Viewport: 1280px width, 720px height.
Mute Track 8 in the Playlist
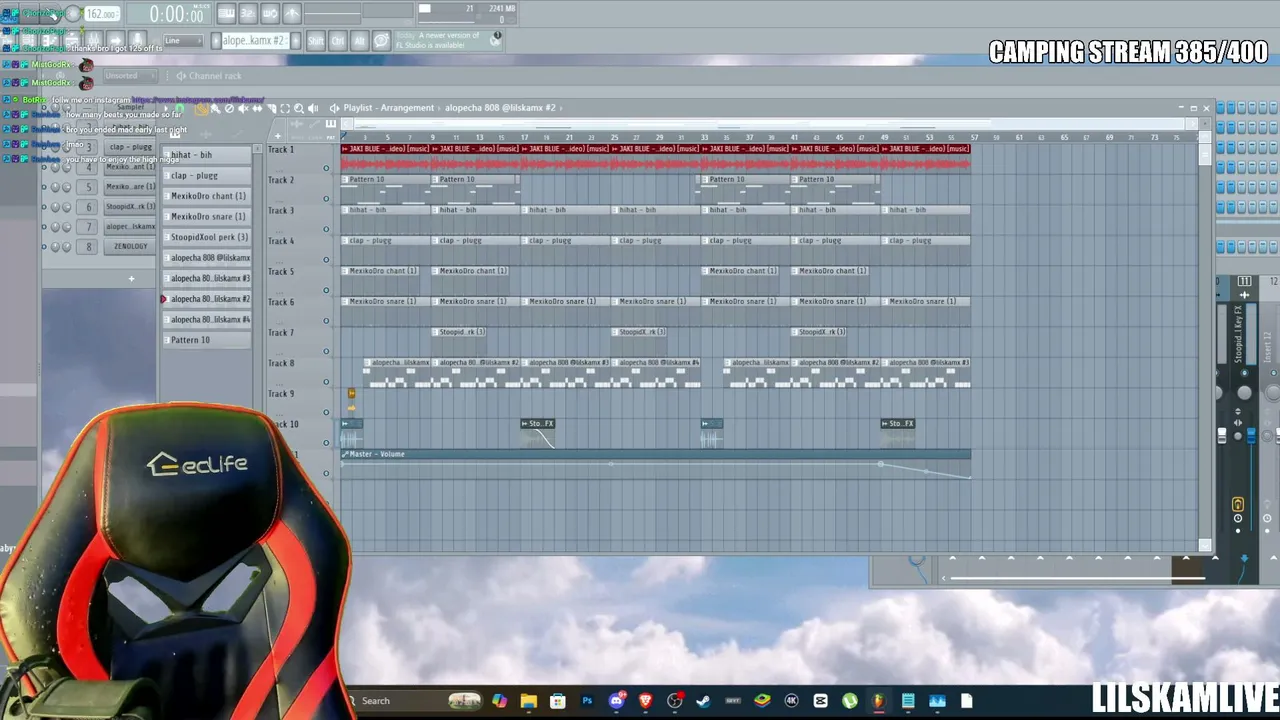(326, 381)
